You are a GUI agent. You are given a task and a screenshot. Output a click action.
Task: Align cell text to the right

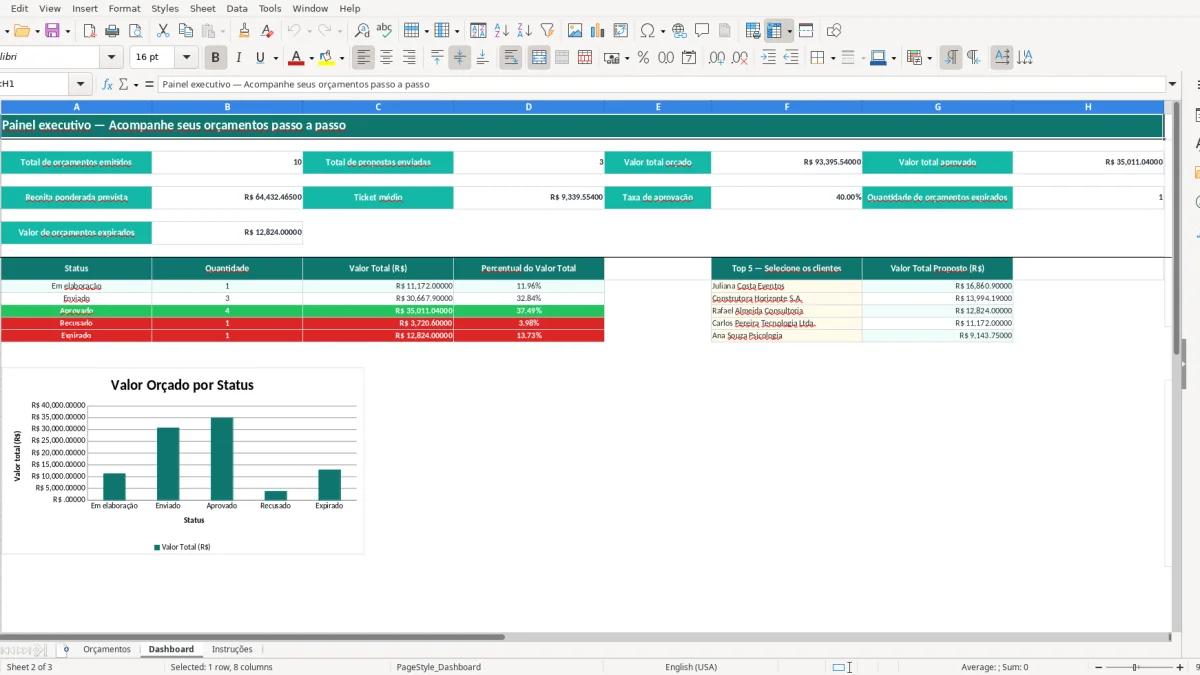pos(409,58)
